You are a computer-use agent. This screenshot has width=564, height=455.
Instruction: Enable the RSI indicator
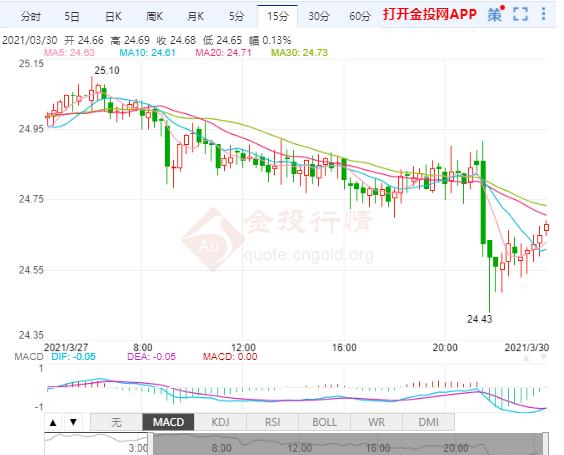point(272,422)
